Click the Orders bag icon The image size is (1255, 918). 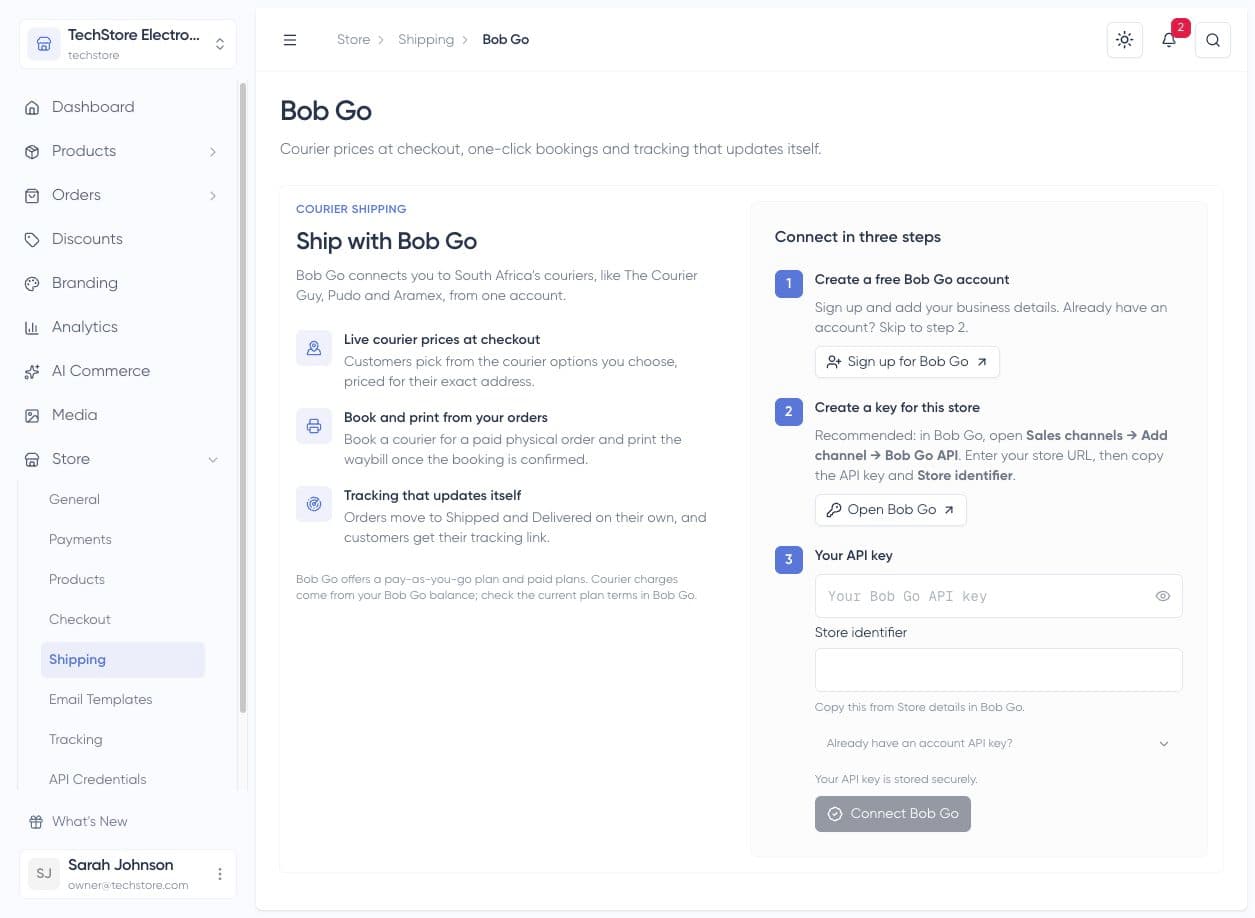[32, 195]
